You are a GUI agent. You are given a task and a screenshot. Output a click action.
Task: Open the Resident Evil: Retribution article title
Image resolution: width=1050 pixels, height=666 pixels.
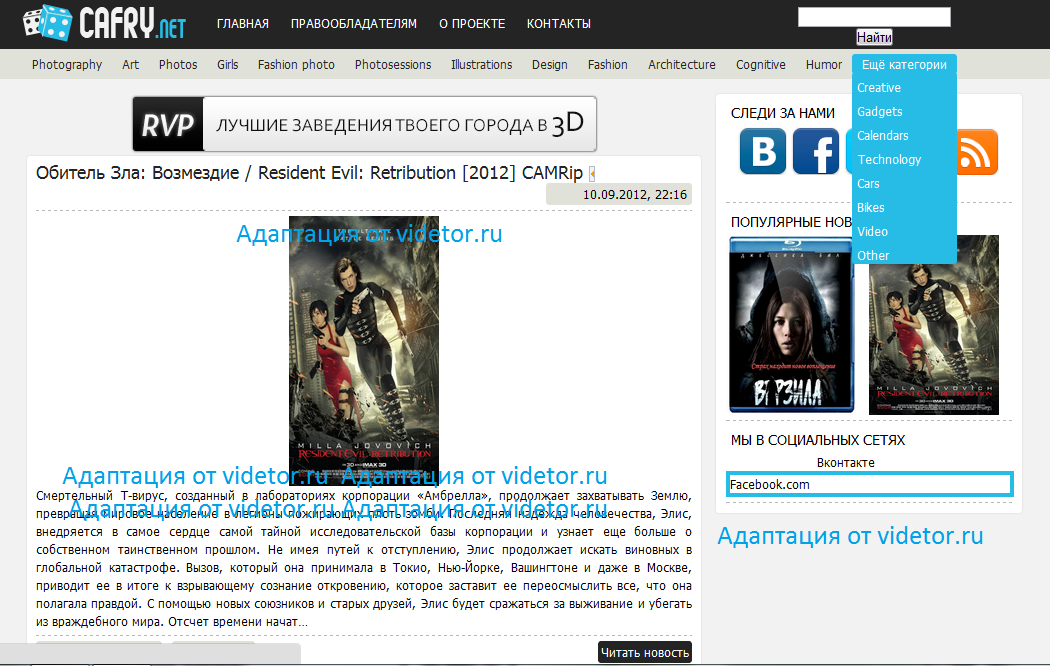tap(309, 173)
